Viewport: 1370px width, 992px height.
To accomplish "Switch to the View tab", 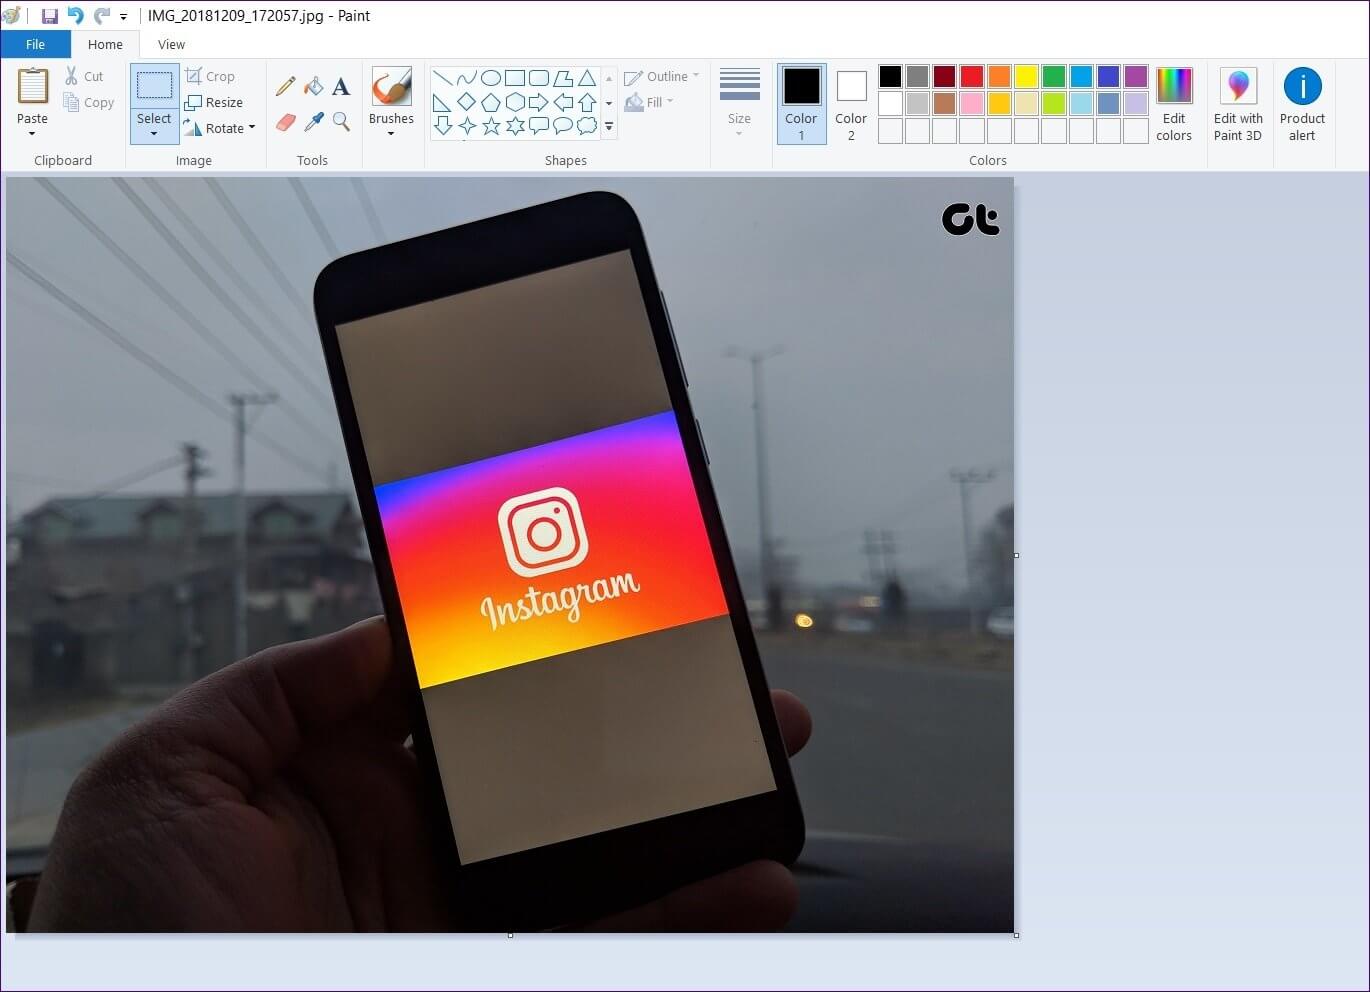I will [171, 44].
